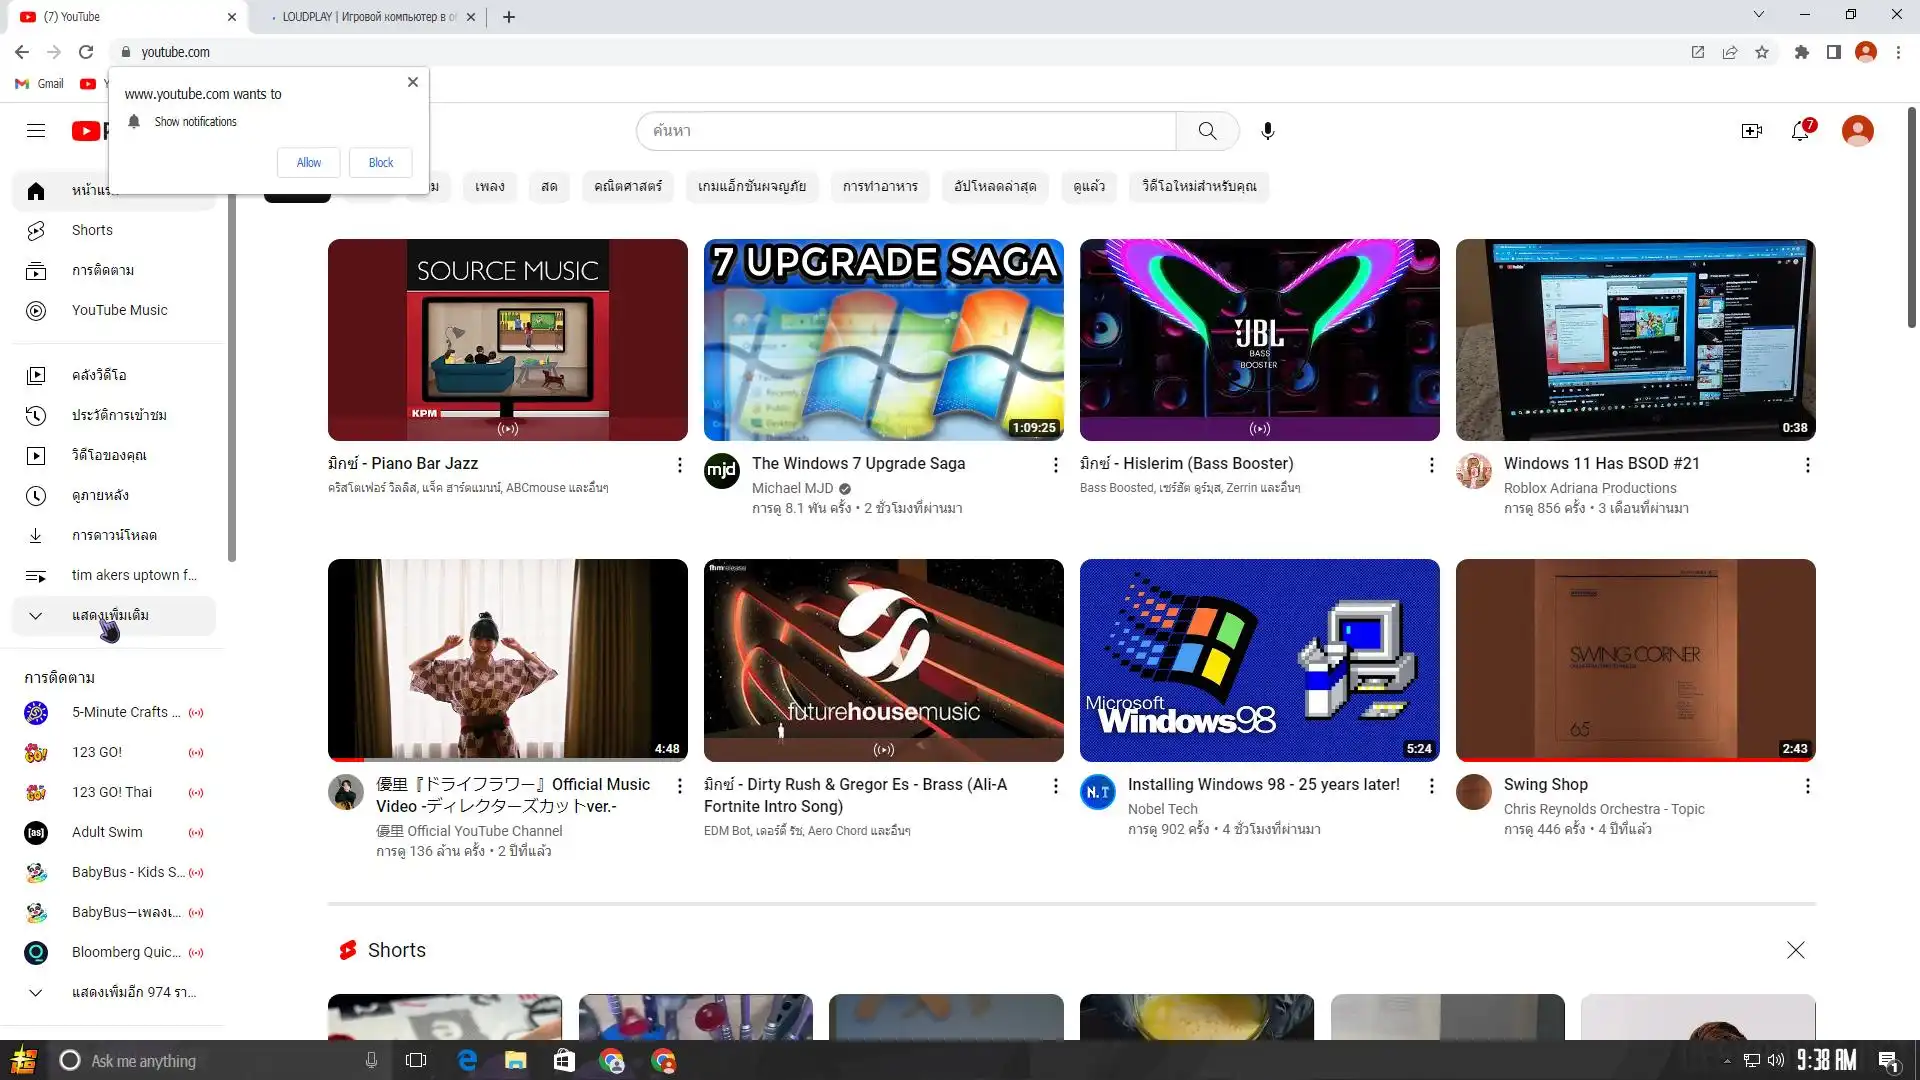Click the search magnifier button
1920x1080 pixels.
point(1207,131)
